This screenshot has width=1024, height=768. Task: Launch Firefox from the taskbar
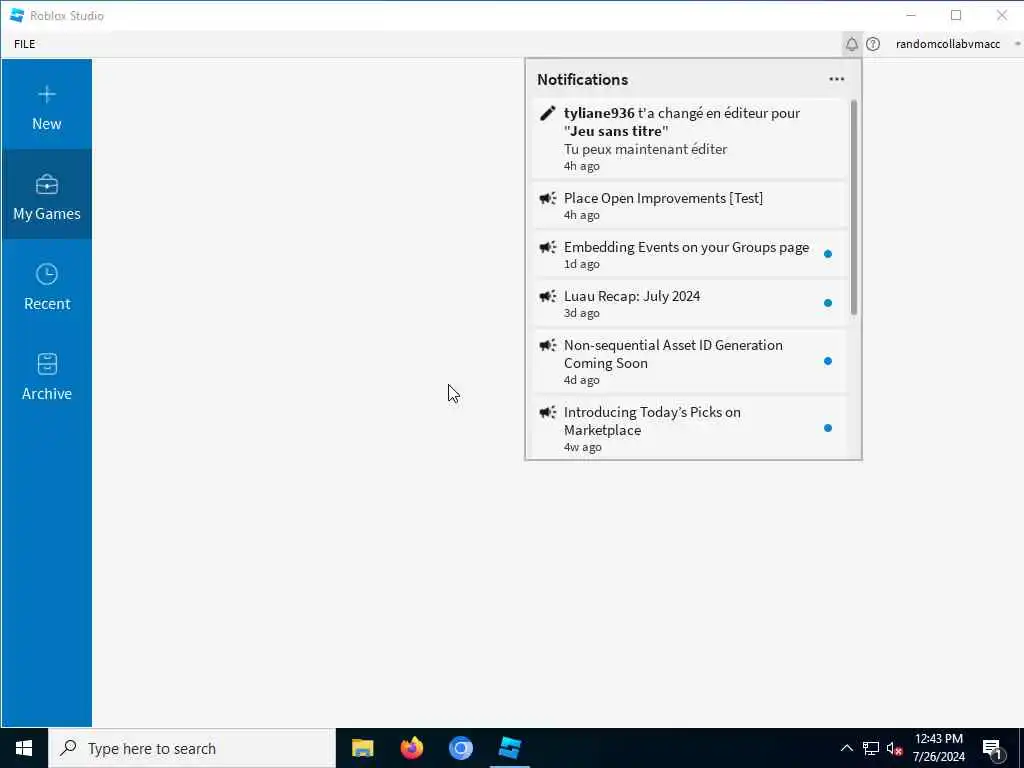tap(411, 748)
